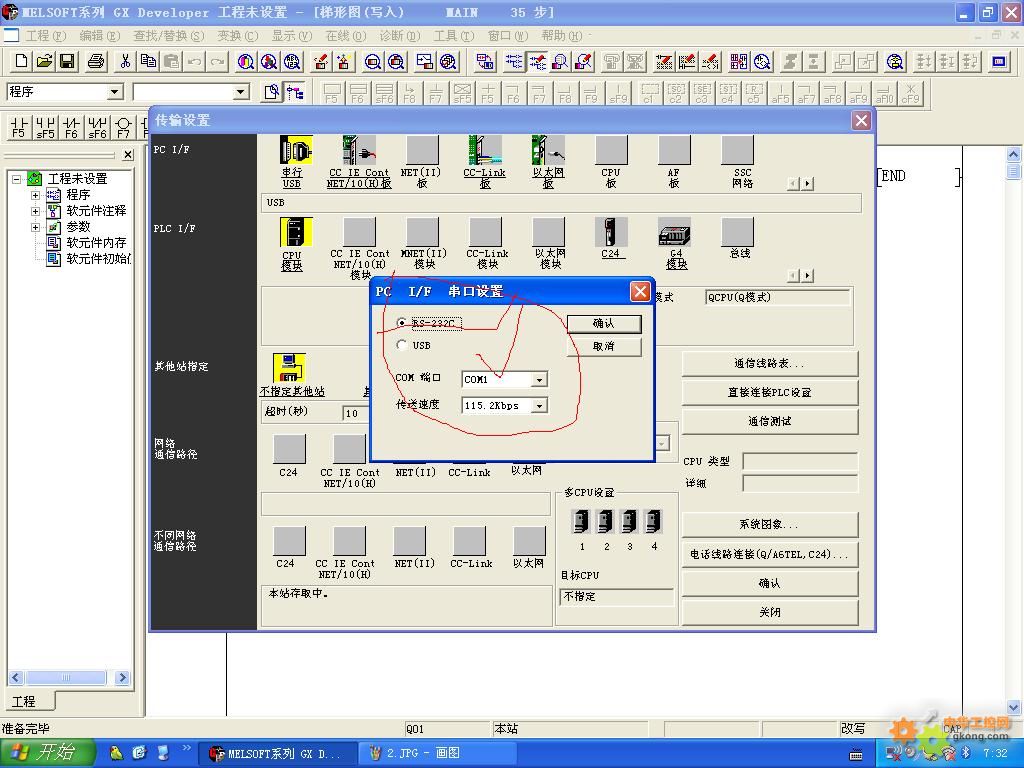Open the COM 端口 dropdown showing COM1
Screen dimensions: 1024x768
[539, 379]
